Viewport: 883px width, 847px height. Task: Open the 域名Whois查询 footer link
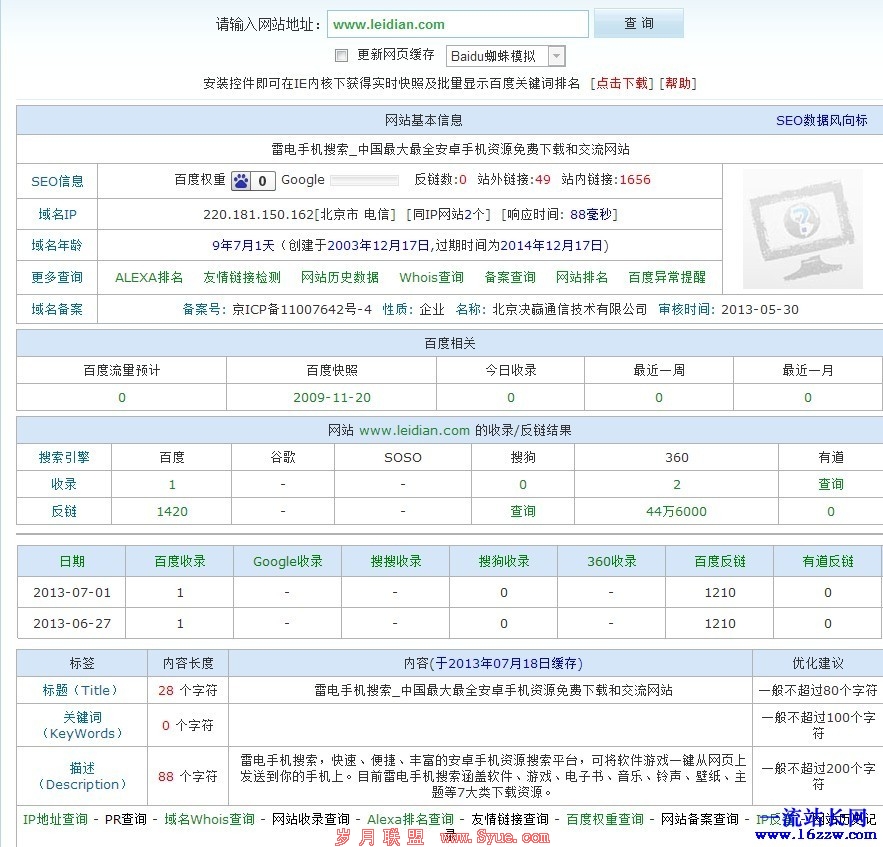209,819
